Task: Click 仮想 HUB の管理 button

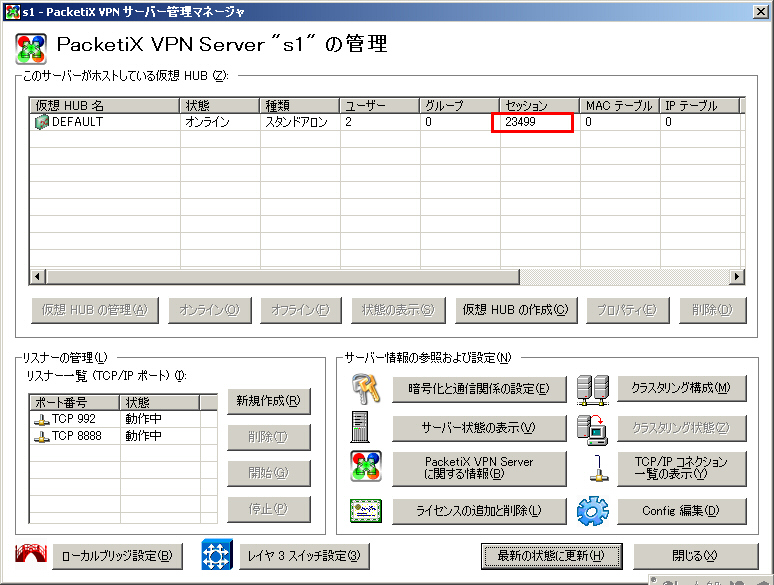Action: pyautogui.click(x=95, y=310)
